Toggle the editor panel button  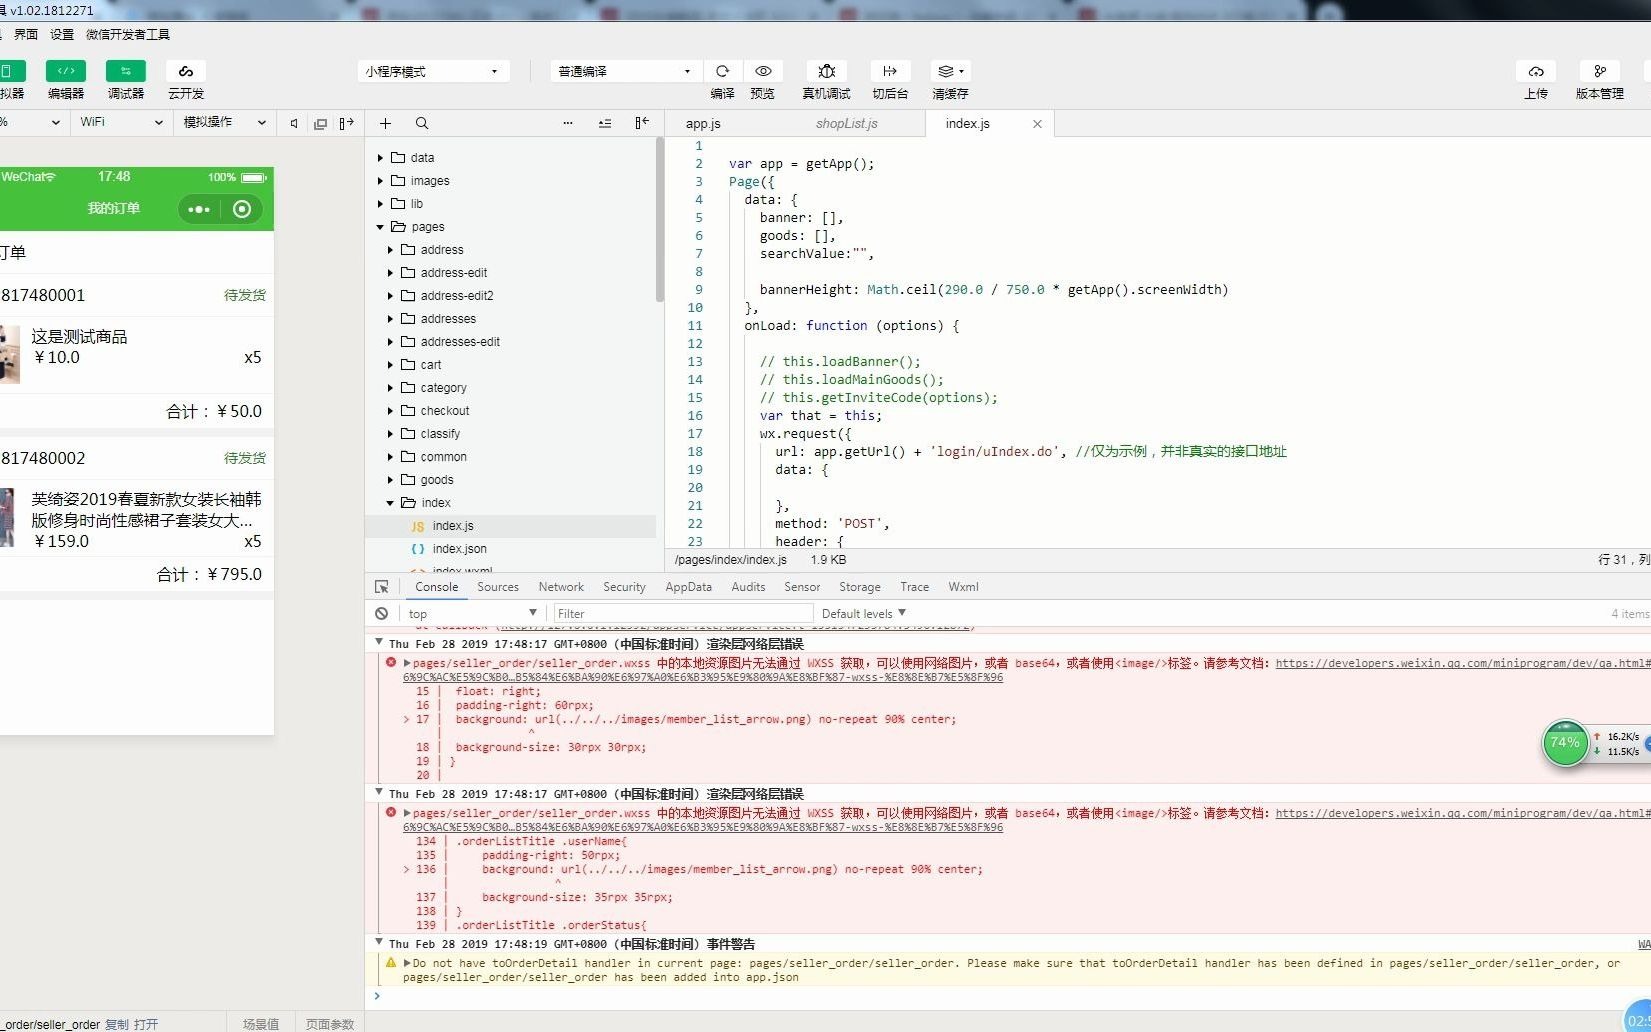point(65,71)
